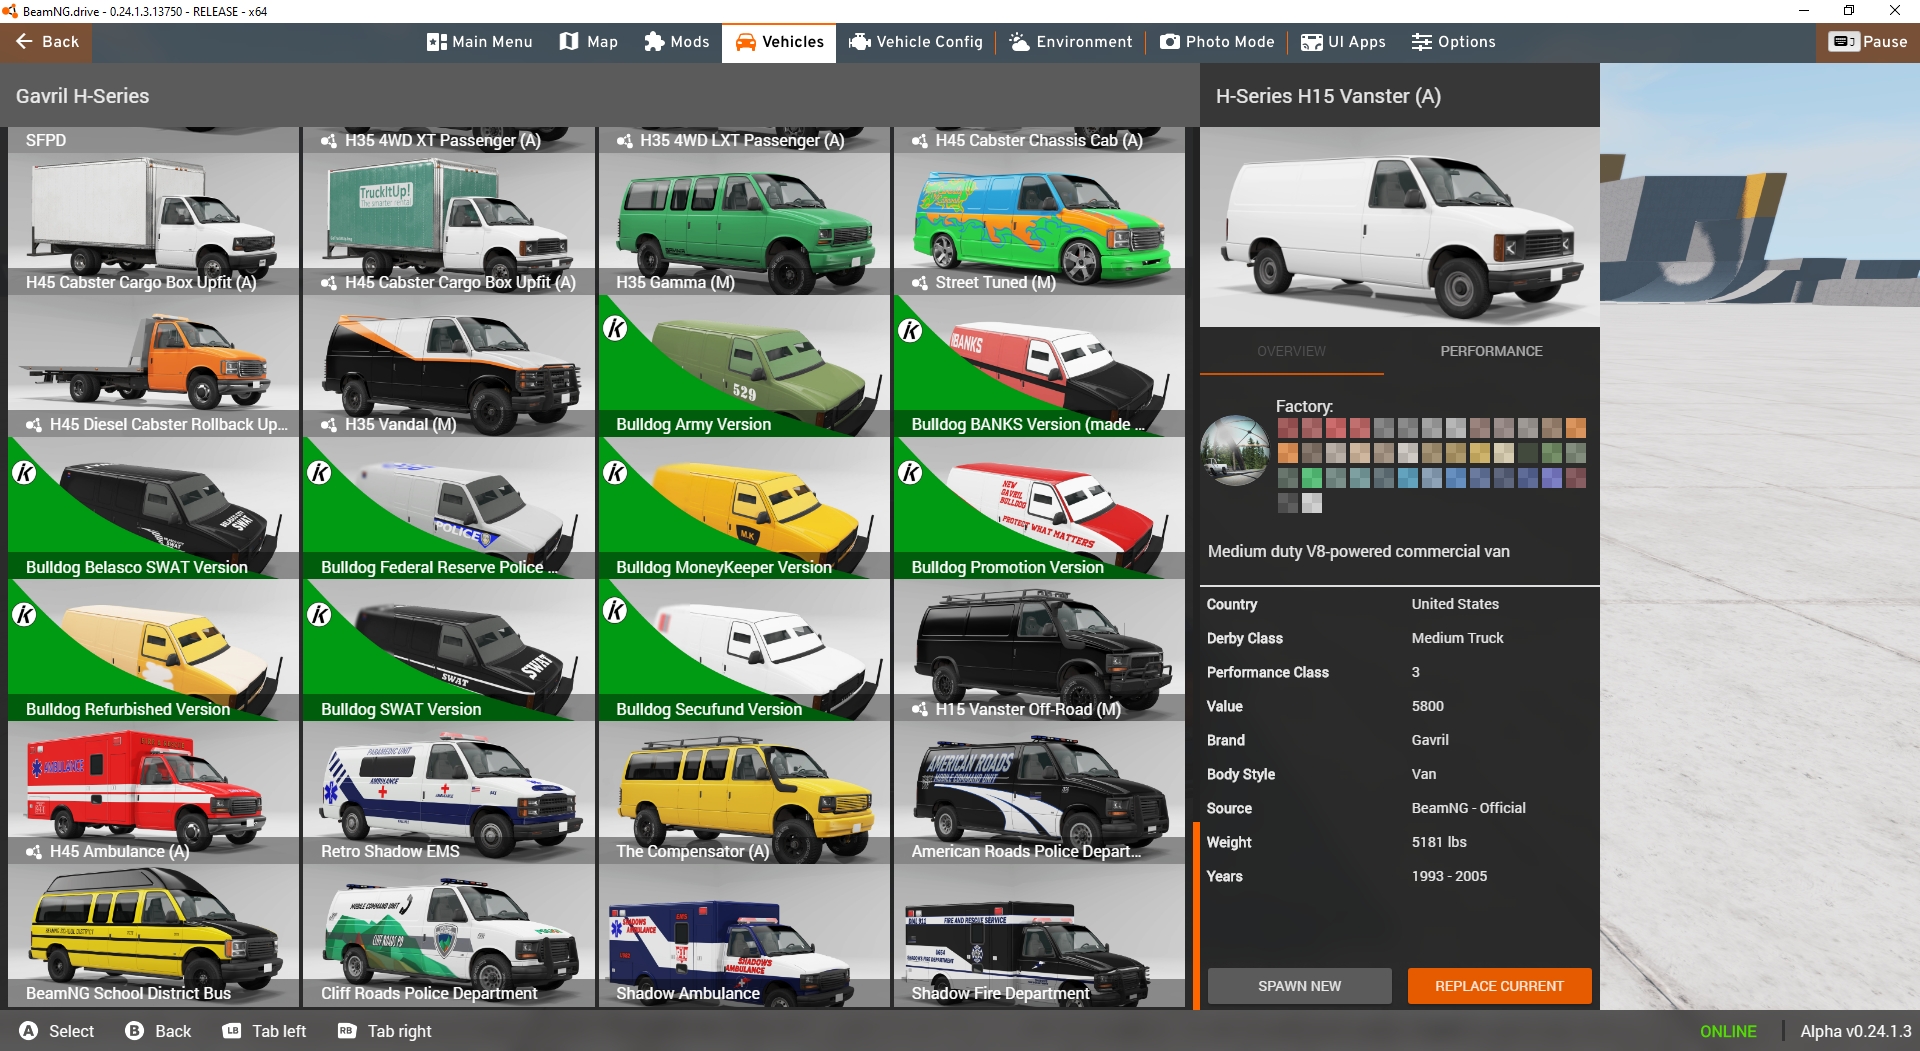This screenshot has width=1920, height=1051.
Task: Open Environment via the weather icon
Action: (1019, 42)
